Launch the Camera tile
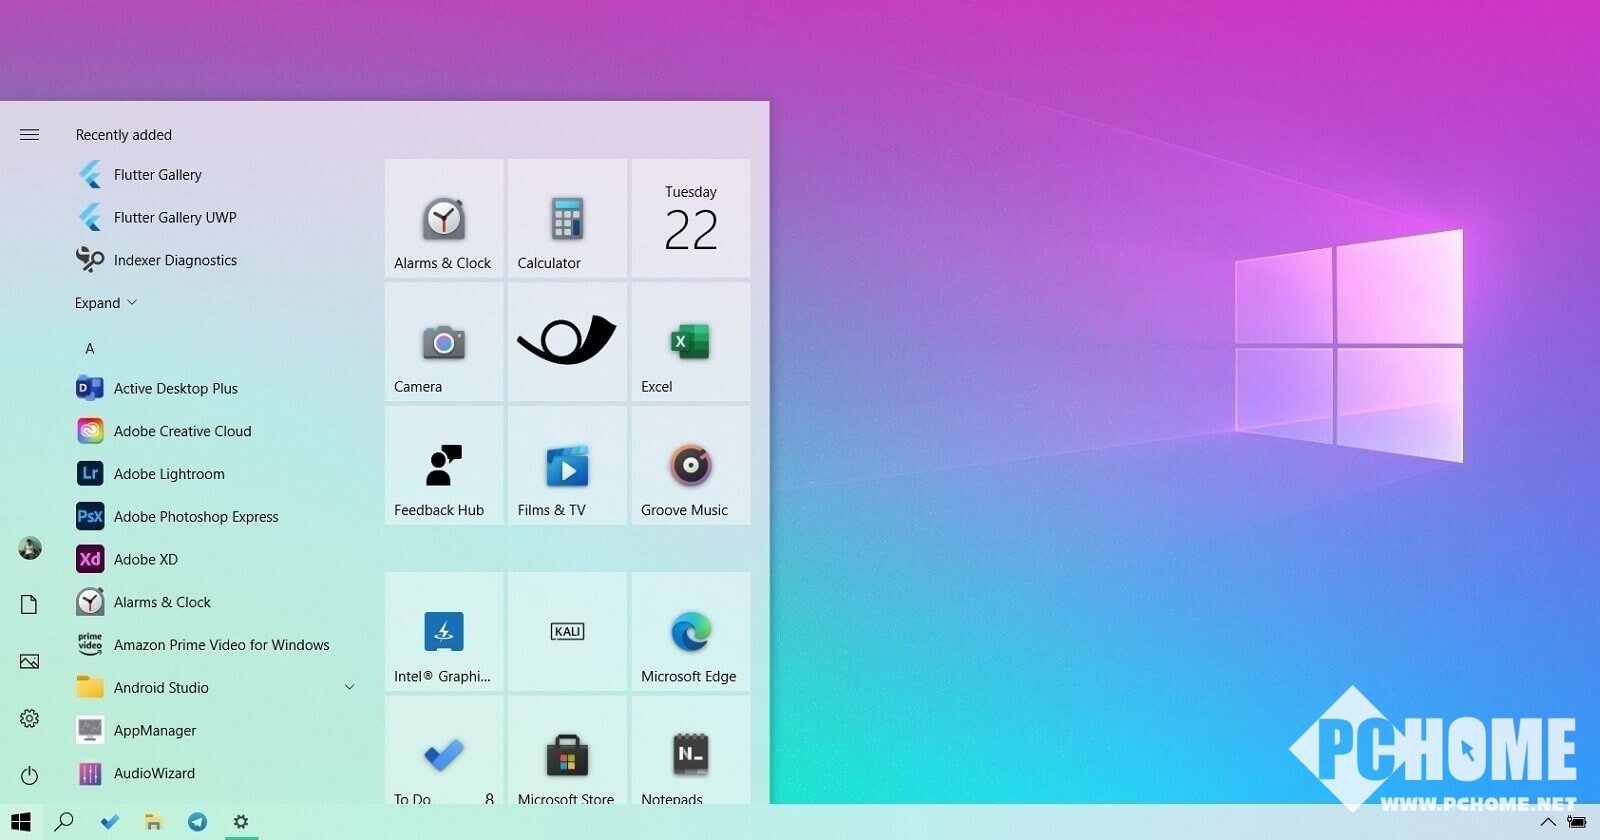This screenshot has height=840, width=1600. tap(444, 343)
